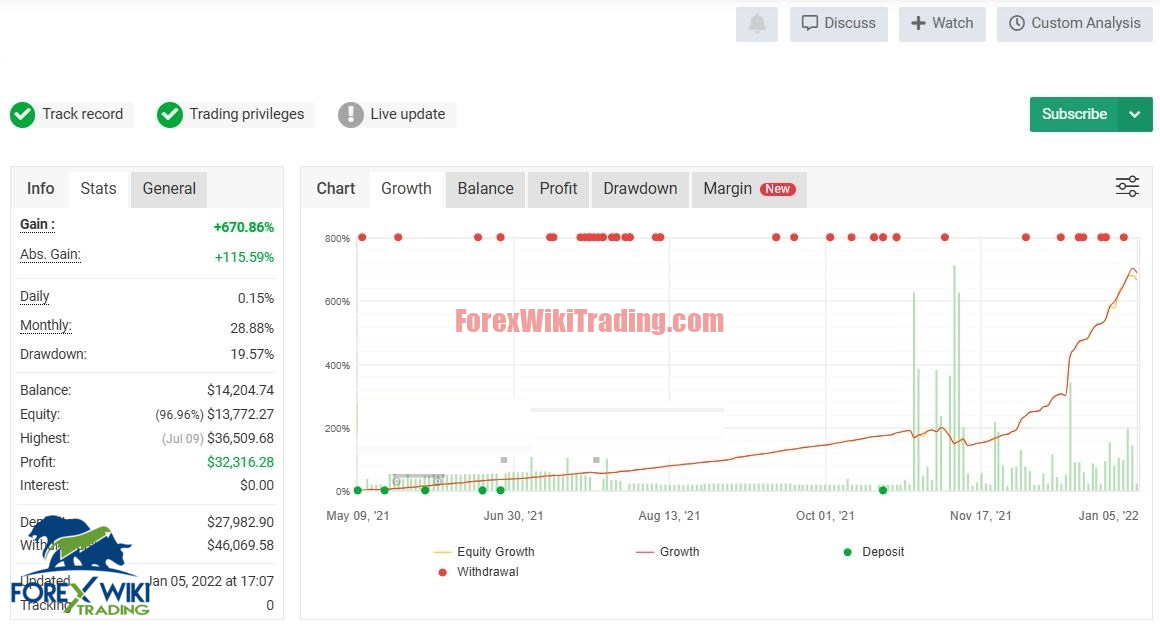Click the Live update warning icon

351,115
